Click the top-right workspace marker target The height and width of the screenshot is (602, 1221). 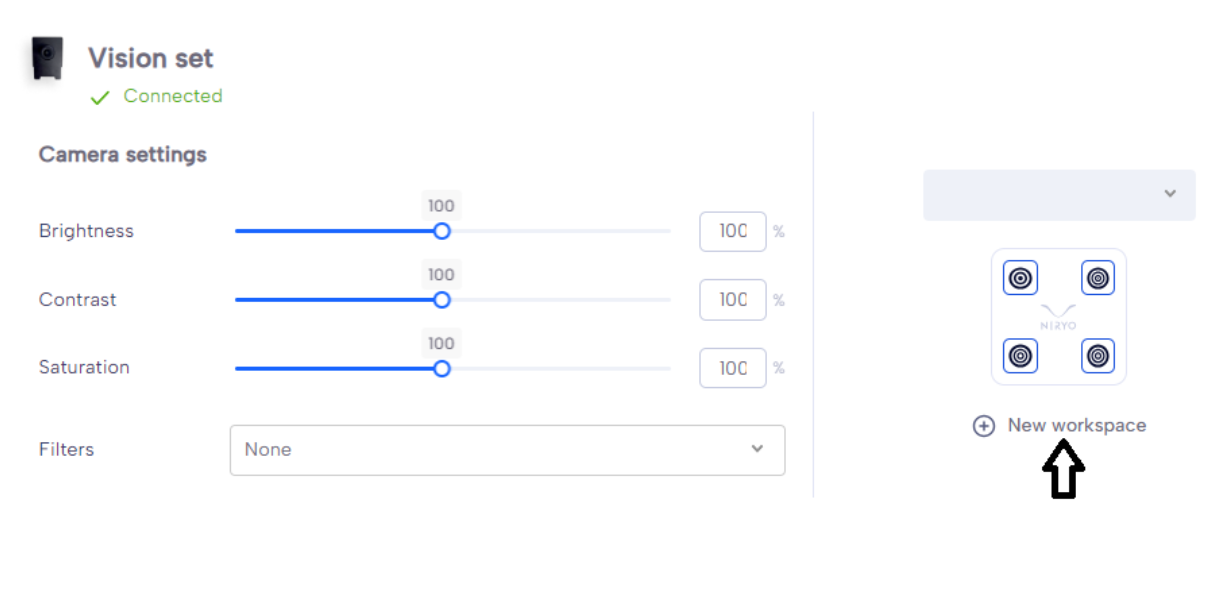point(1098,278)
